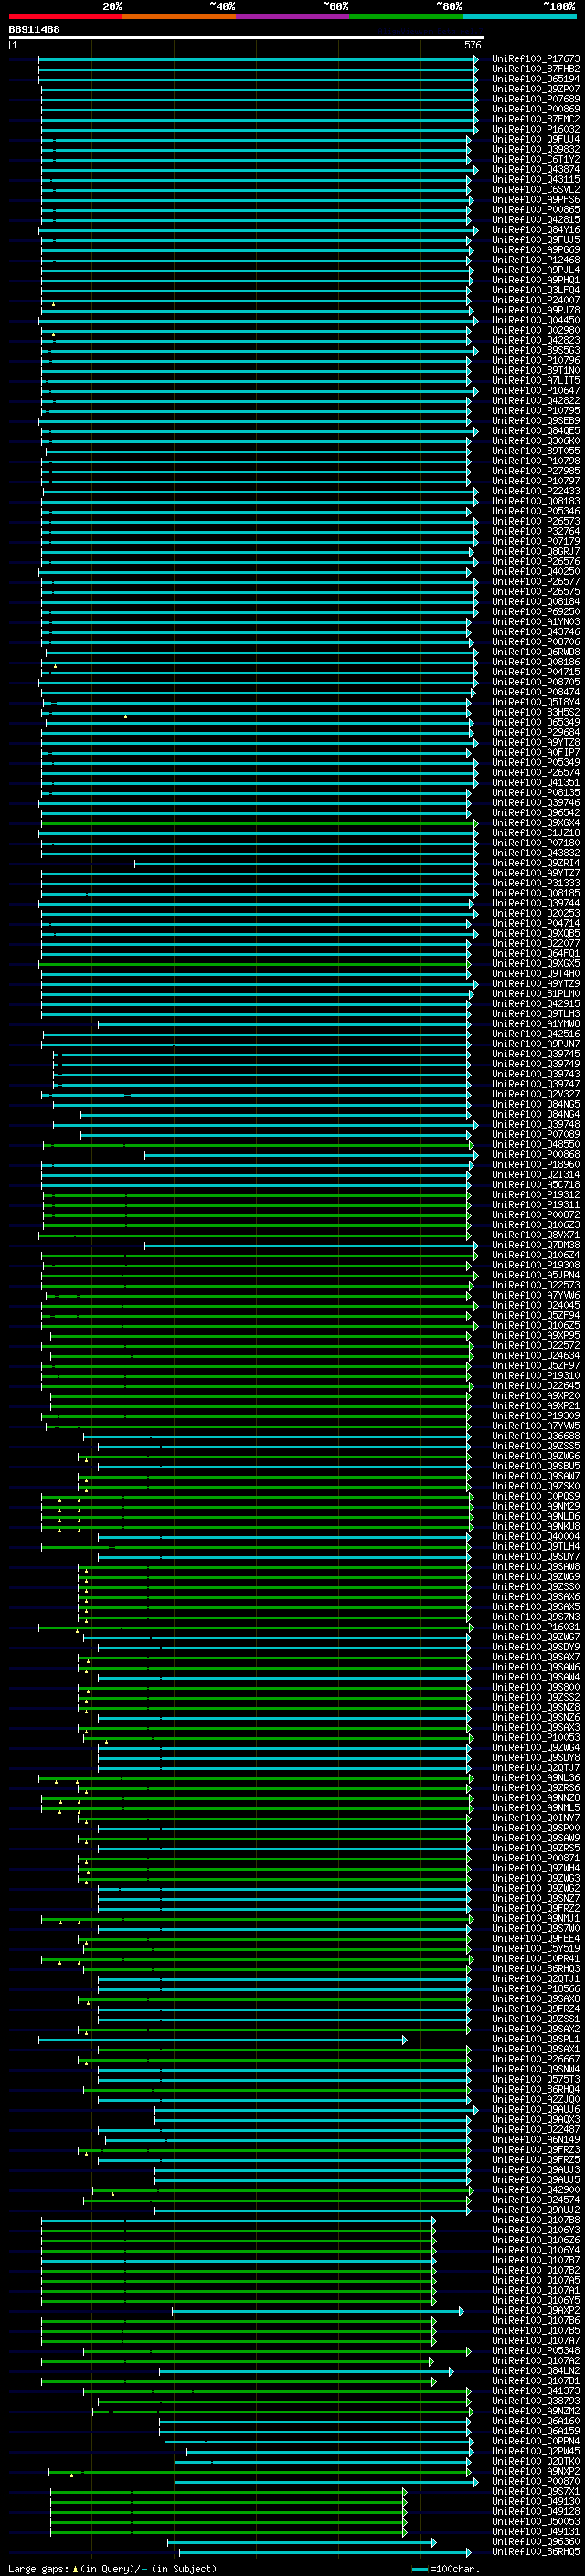Select hit label UniRef100_C0PPN4
Screen dimensions: 585x2576
(536, 2441)
